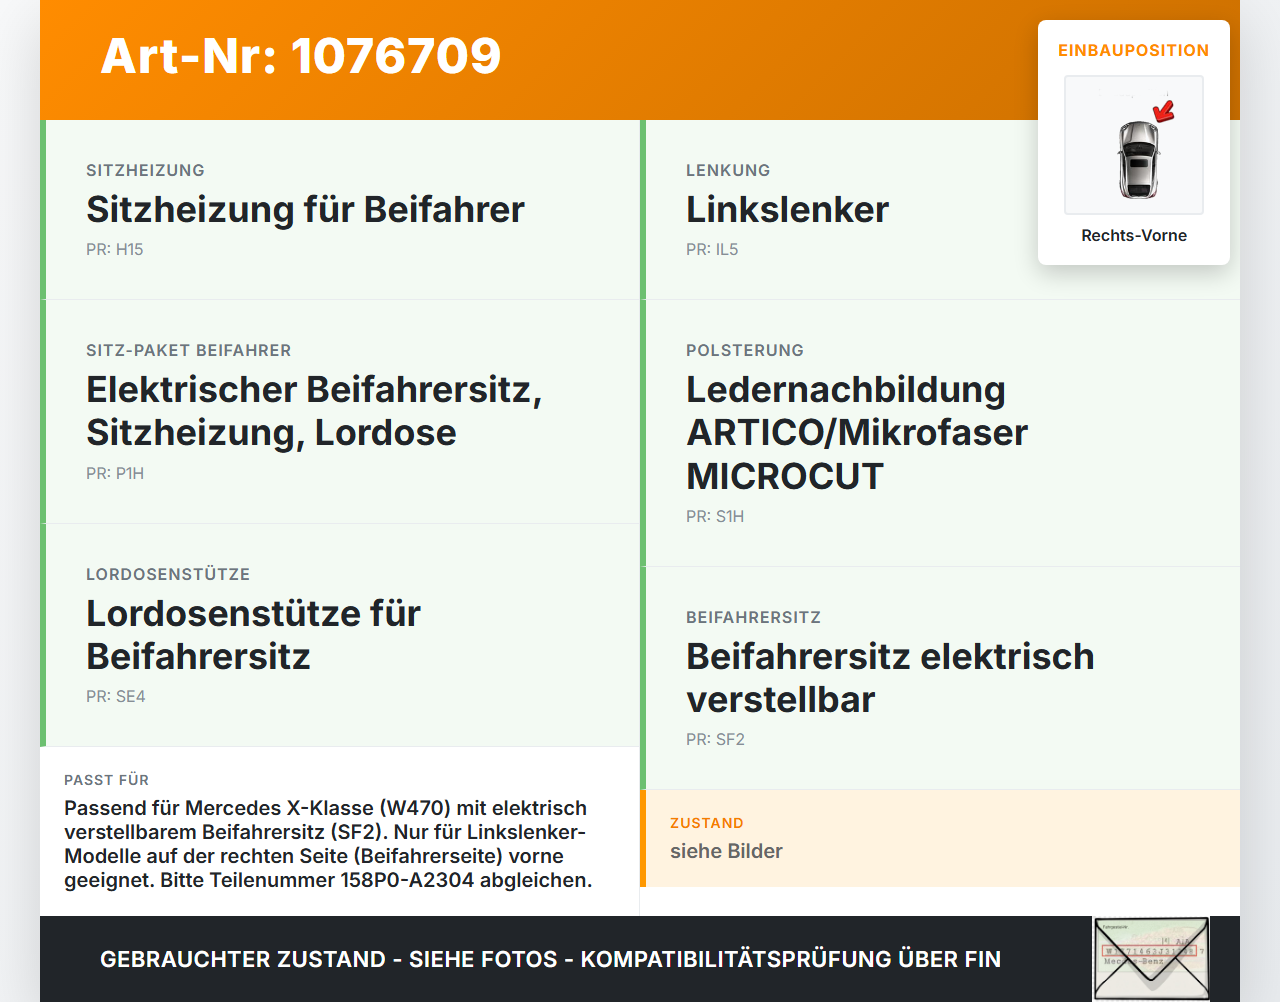This screenshot has height=1002, width=1280.
Task: Click the POLSTERUNG label
Action: [745, 350]
